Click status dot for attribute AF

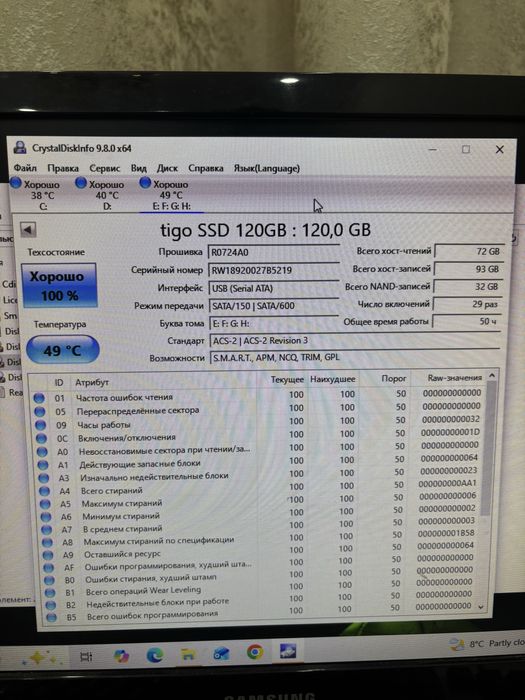point(49,568)
